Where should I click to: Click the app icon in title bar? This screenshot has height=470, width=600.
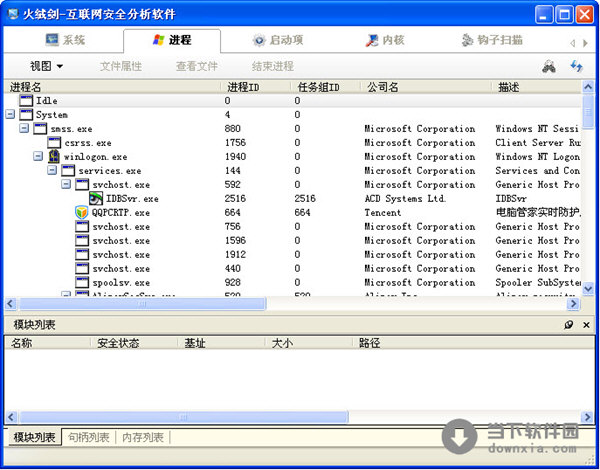pos(13,15)
